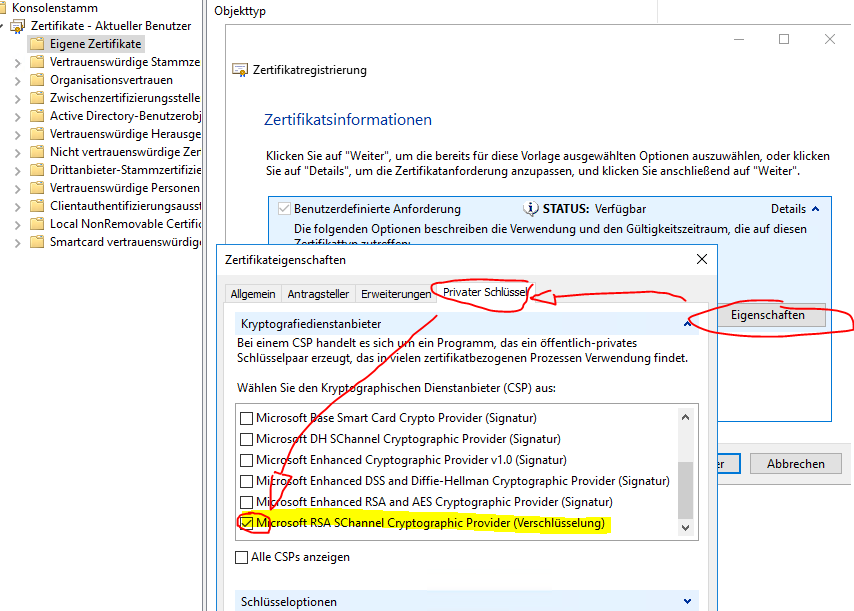
Task: Click the Zwischenzertifizierungsstellen folder icon
Action: point(36,97)
